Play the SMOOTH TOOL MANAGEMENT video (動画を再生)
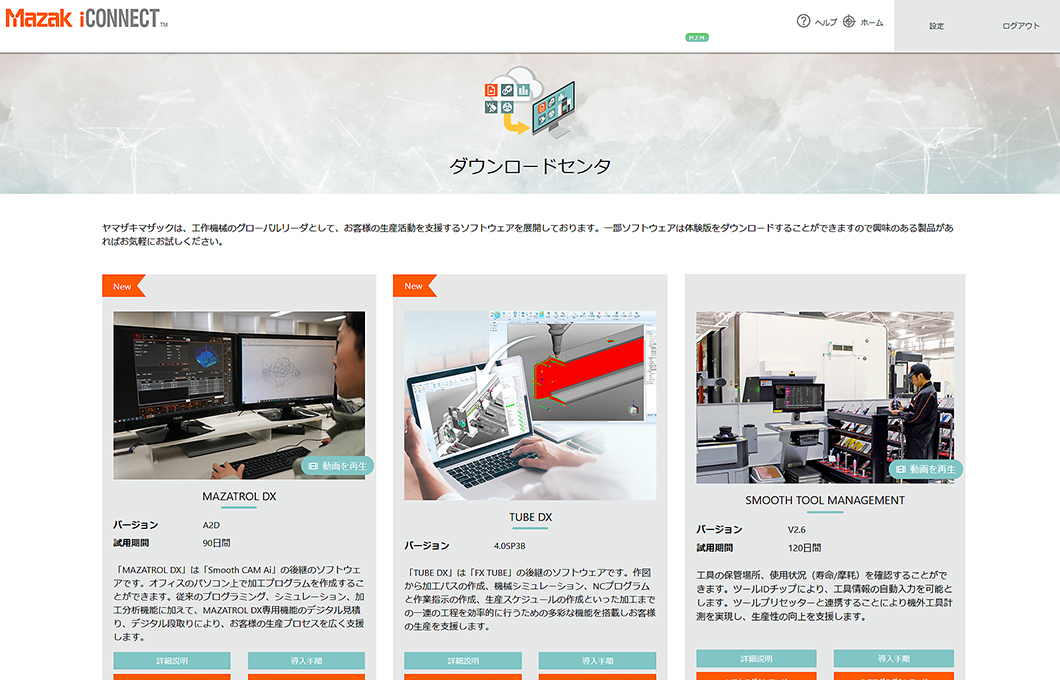The width and height of the screenshot is (1060, 680). click(925, 469)
